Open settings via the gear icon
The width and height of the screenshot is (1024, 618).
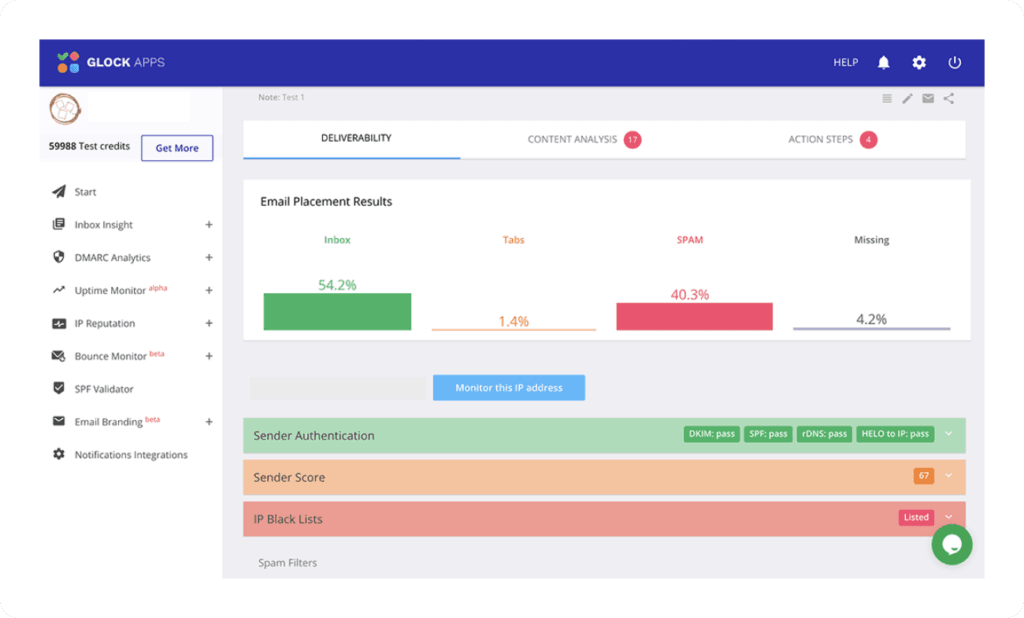click(919, 63)
